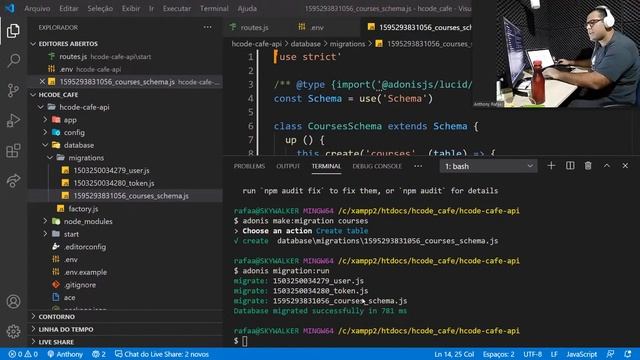Viewport: 640px width, 360px height.
Task: Split the terminal panel
Action: tap(570, 166)
